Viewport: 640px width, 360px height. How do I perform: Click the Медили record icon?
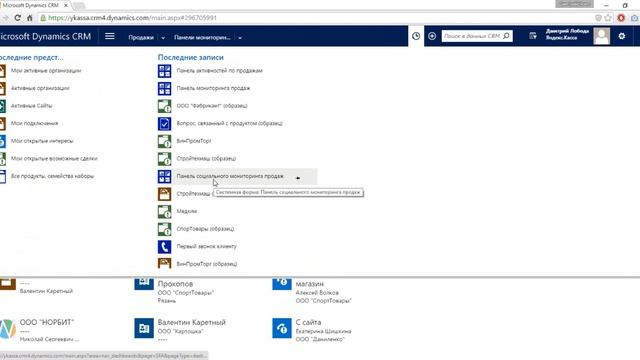164,211
